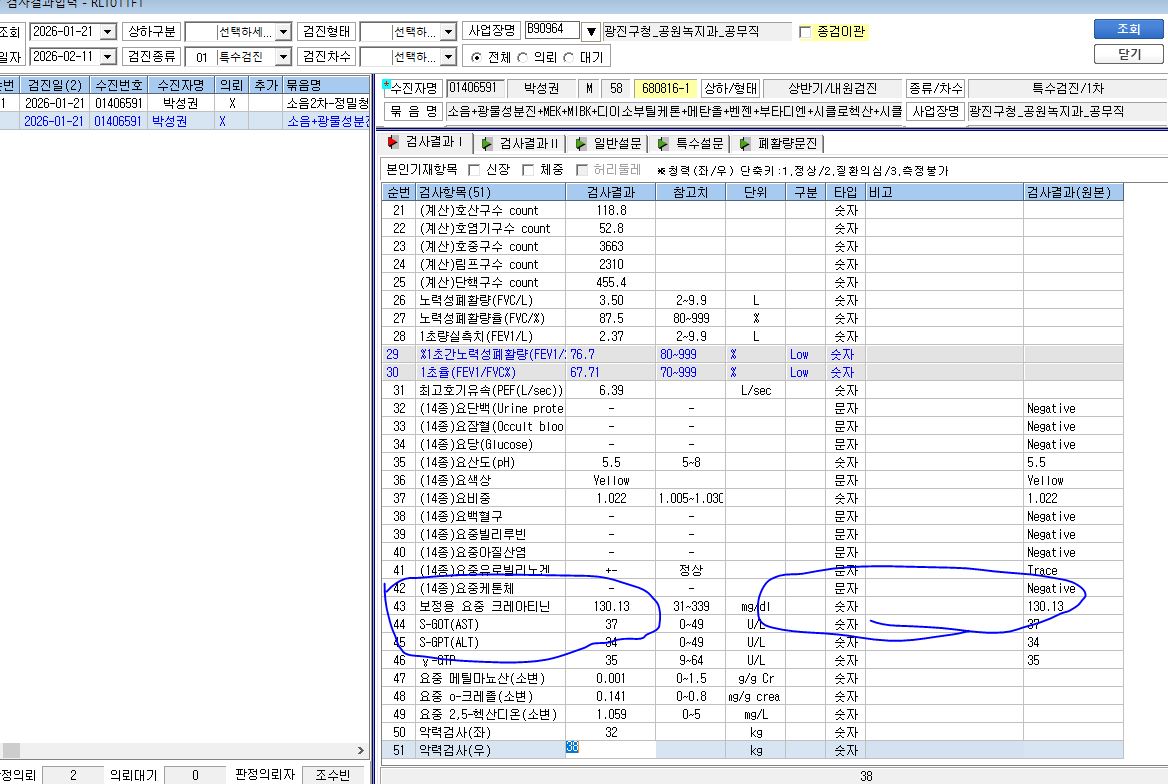Click the green flag icon beside 특수설문
Image resolution: width=1168 pixels, height=784 pixels.
[663, 143]
